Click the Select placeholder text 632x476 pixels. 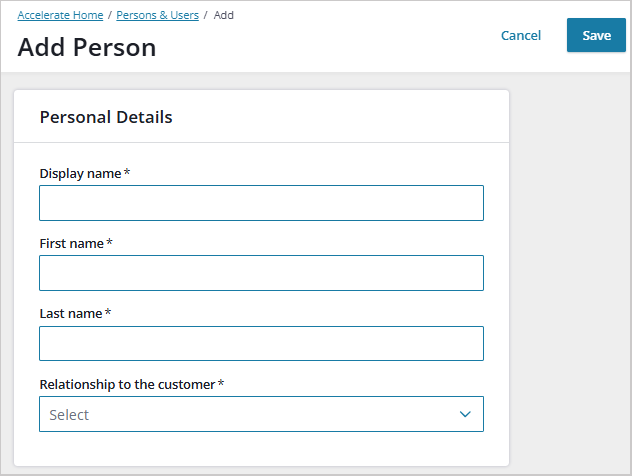click(x=69, y=415)
